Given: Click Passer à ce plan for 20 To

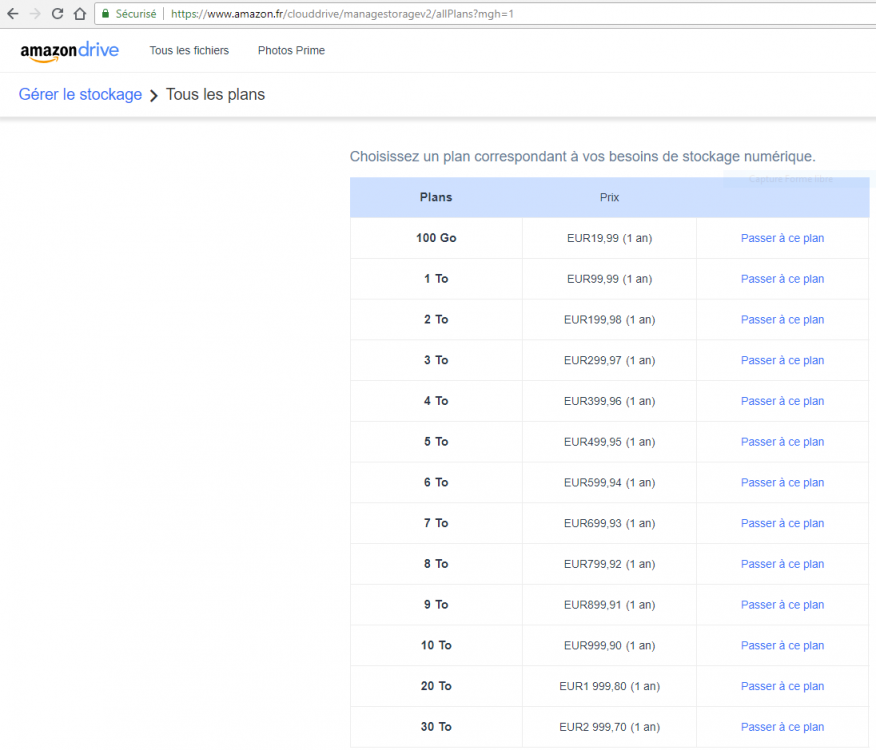Looking at the screenshot, I should [782, 687].
